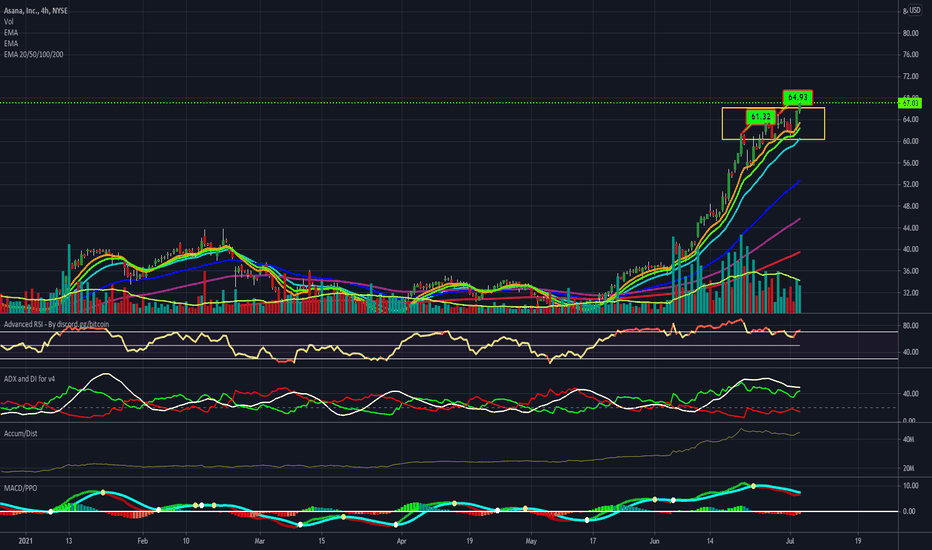
Task: Select the EMA 20/50/100/200 indicator label
Action: pos(33,54)
